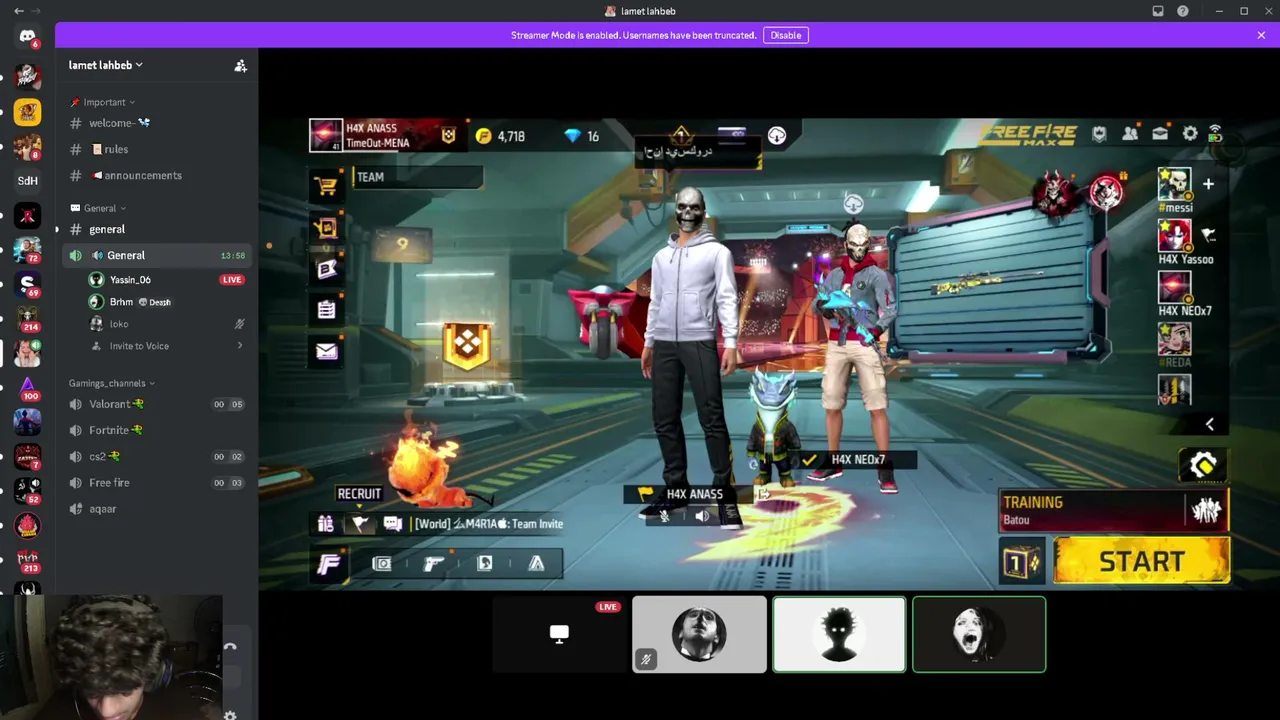Click the invite people icon beside lamet lahbeb
1280x720 pixels.
240,66
